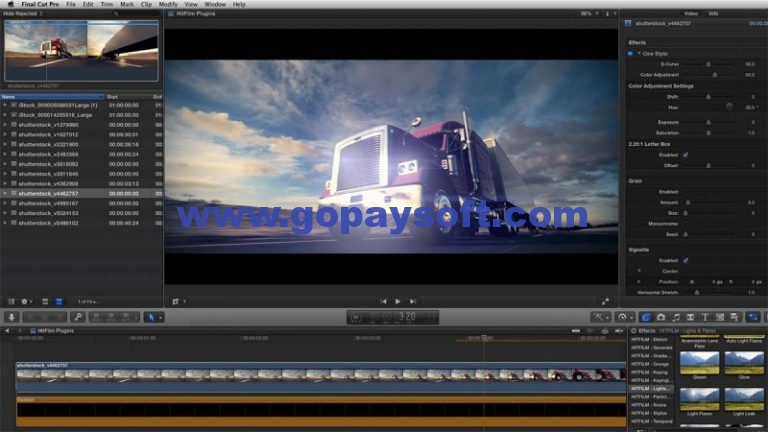
Task: Open the View menu
Action: (191, 4)
